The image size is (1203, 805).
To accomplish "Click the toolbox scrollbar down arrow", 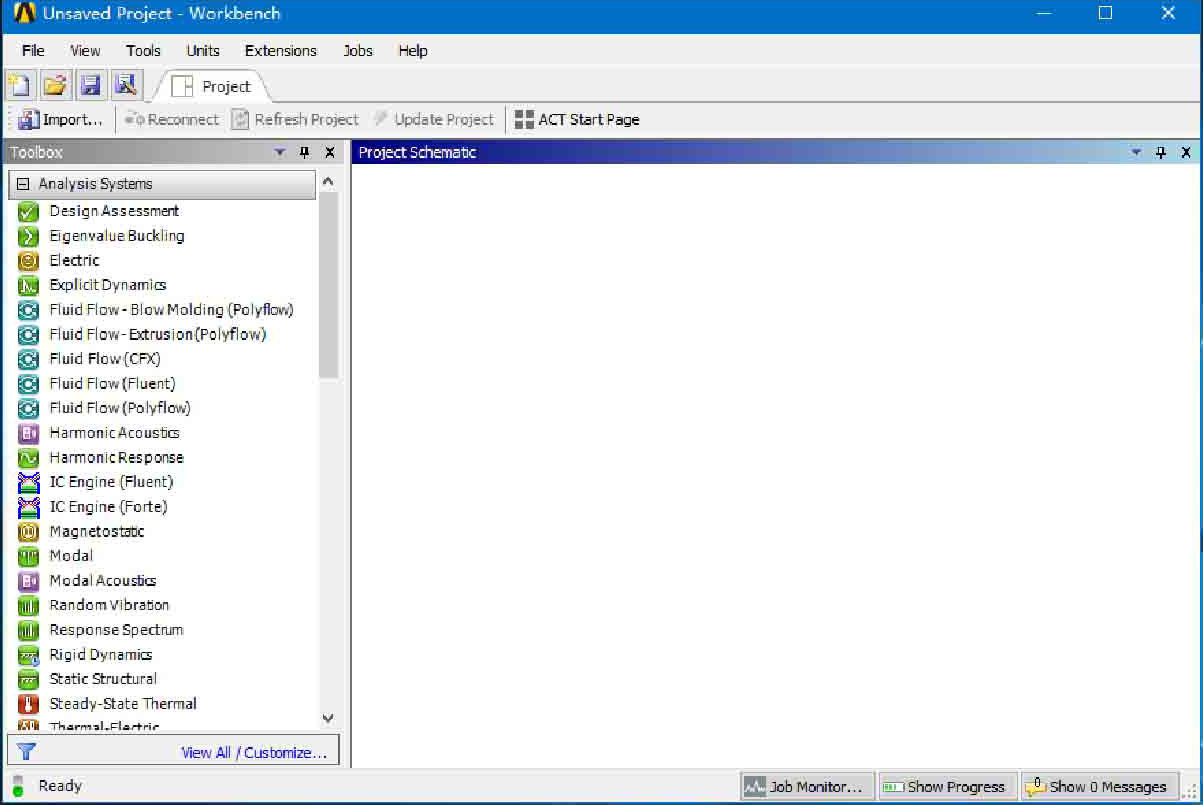I will point(328,718).
